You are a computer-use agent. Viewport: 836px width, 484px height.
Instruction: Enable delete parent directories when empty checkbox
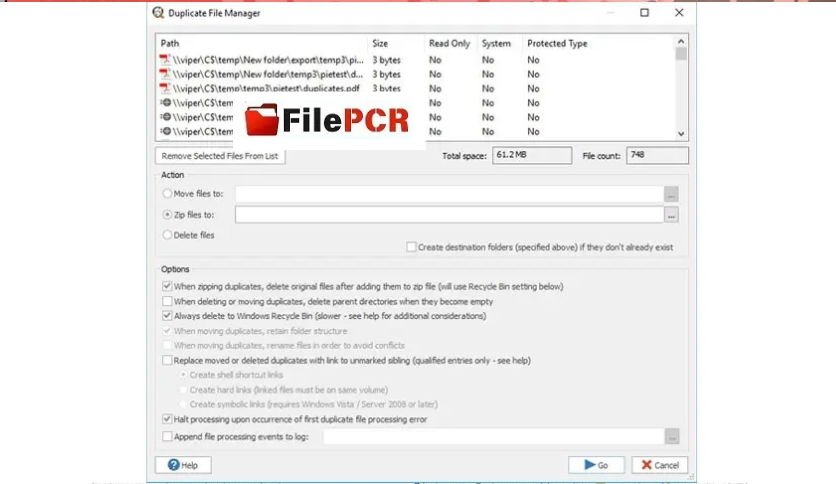tap(167, 301)
